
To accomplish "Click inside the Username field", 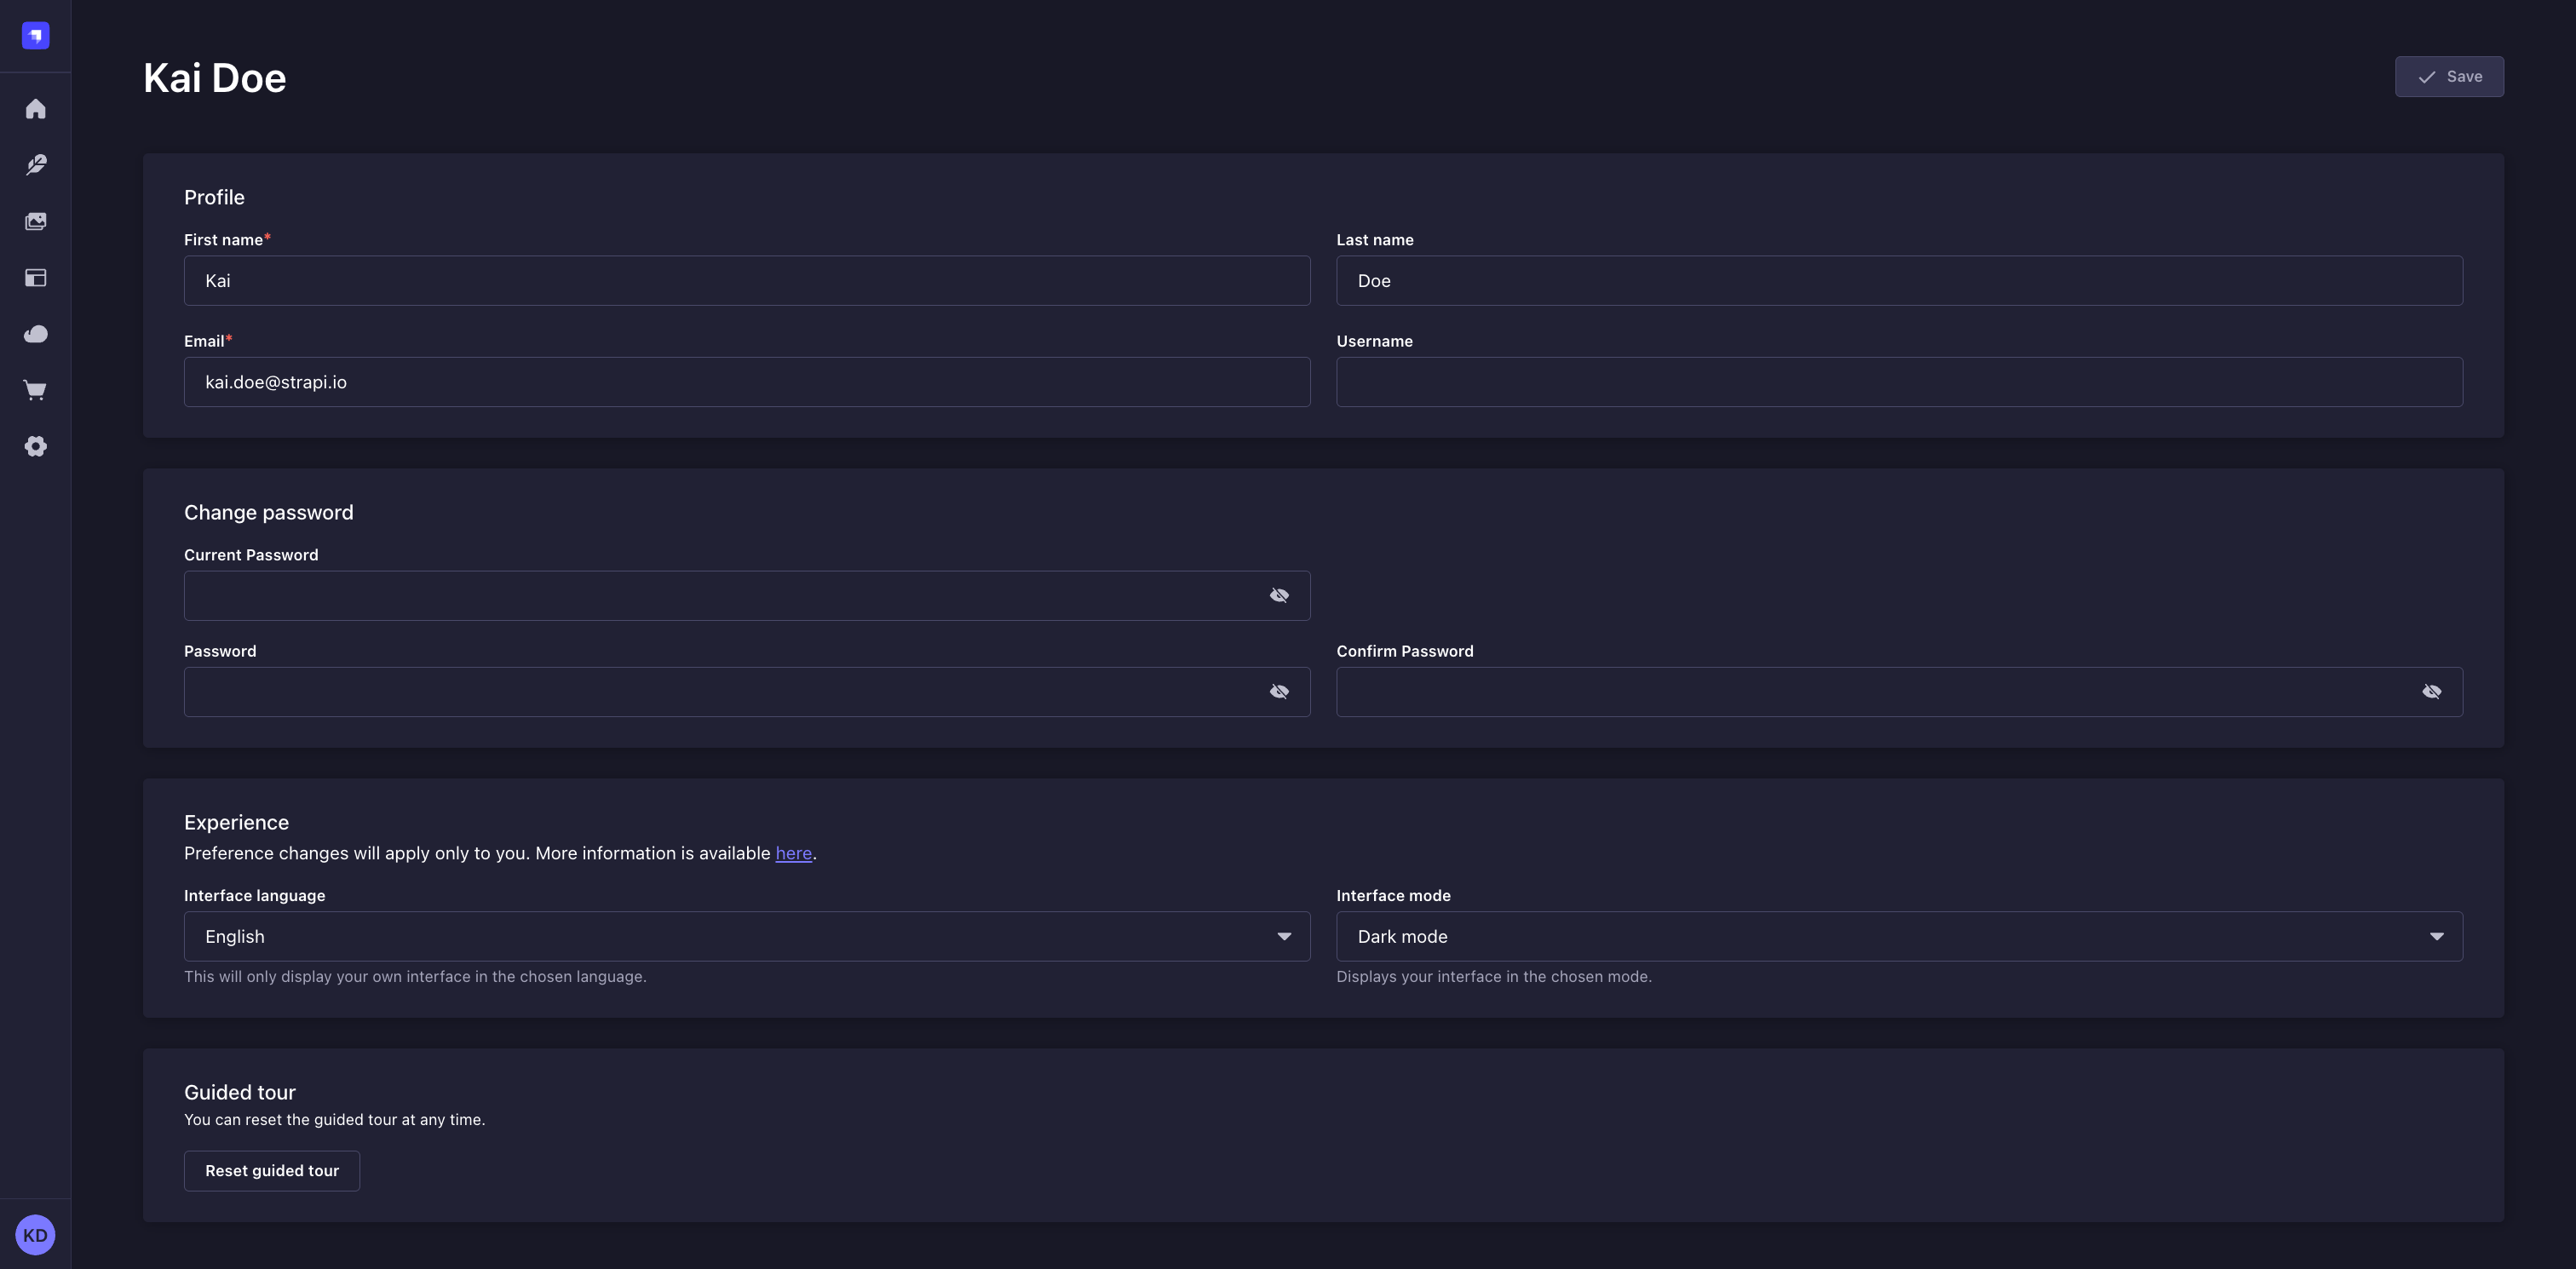I will pyautogui.click(x=1898, y=382).
